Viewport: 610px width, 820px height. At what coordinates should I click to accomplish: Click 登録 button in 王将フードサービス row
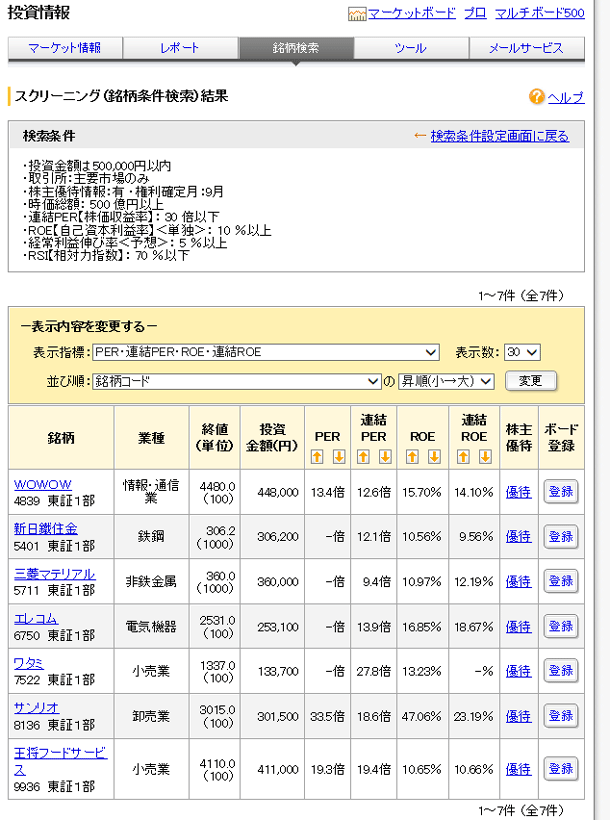click(561, 769)
